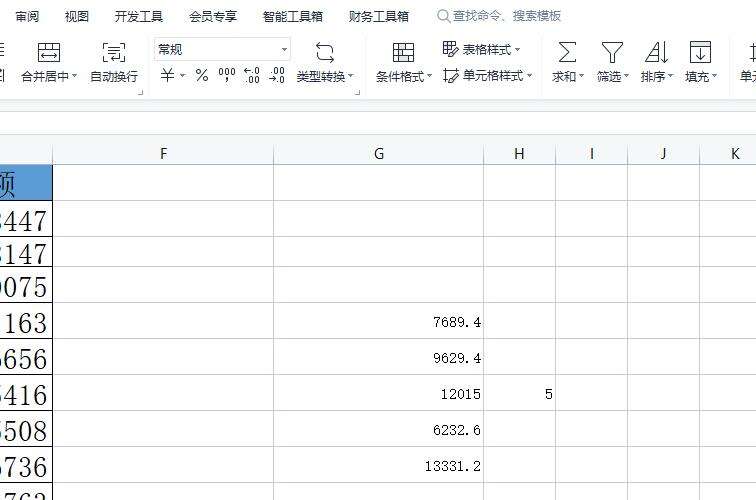
Task: Select cell containing 9629.4
Action: [378, 357]
